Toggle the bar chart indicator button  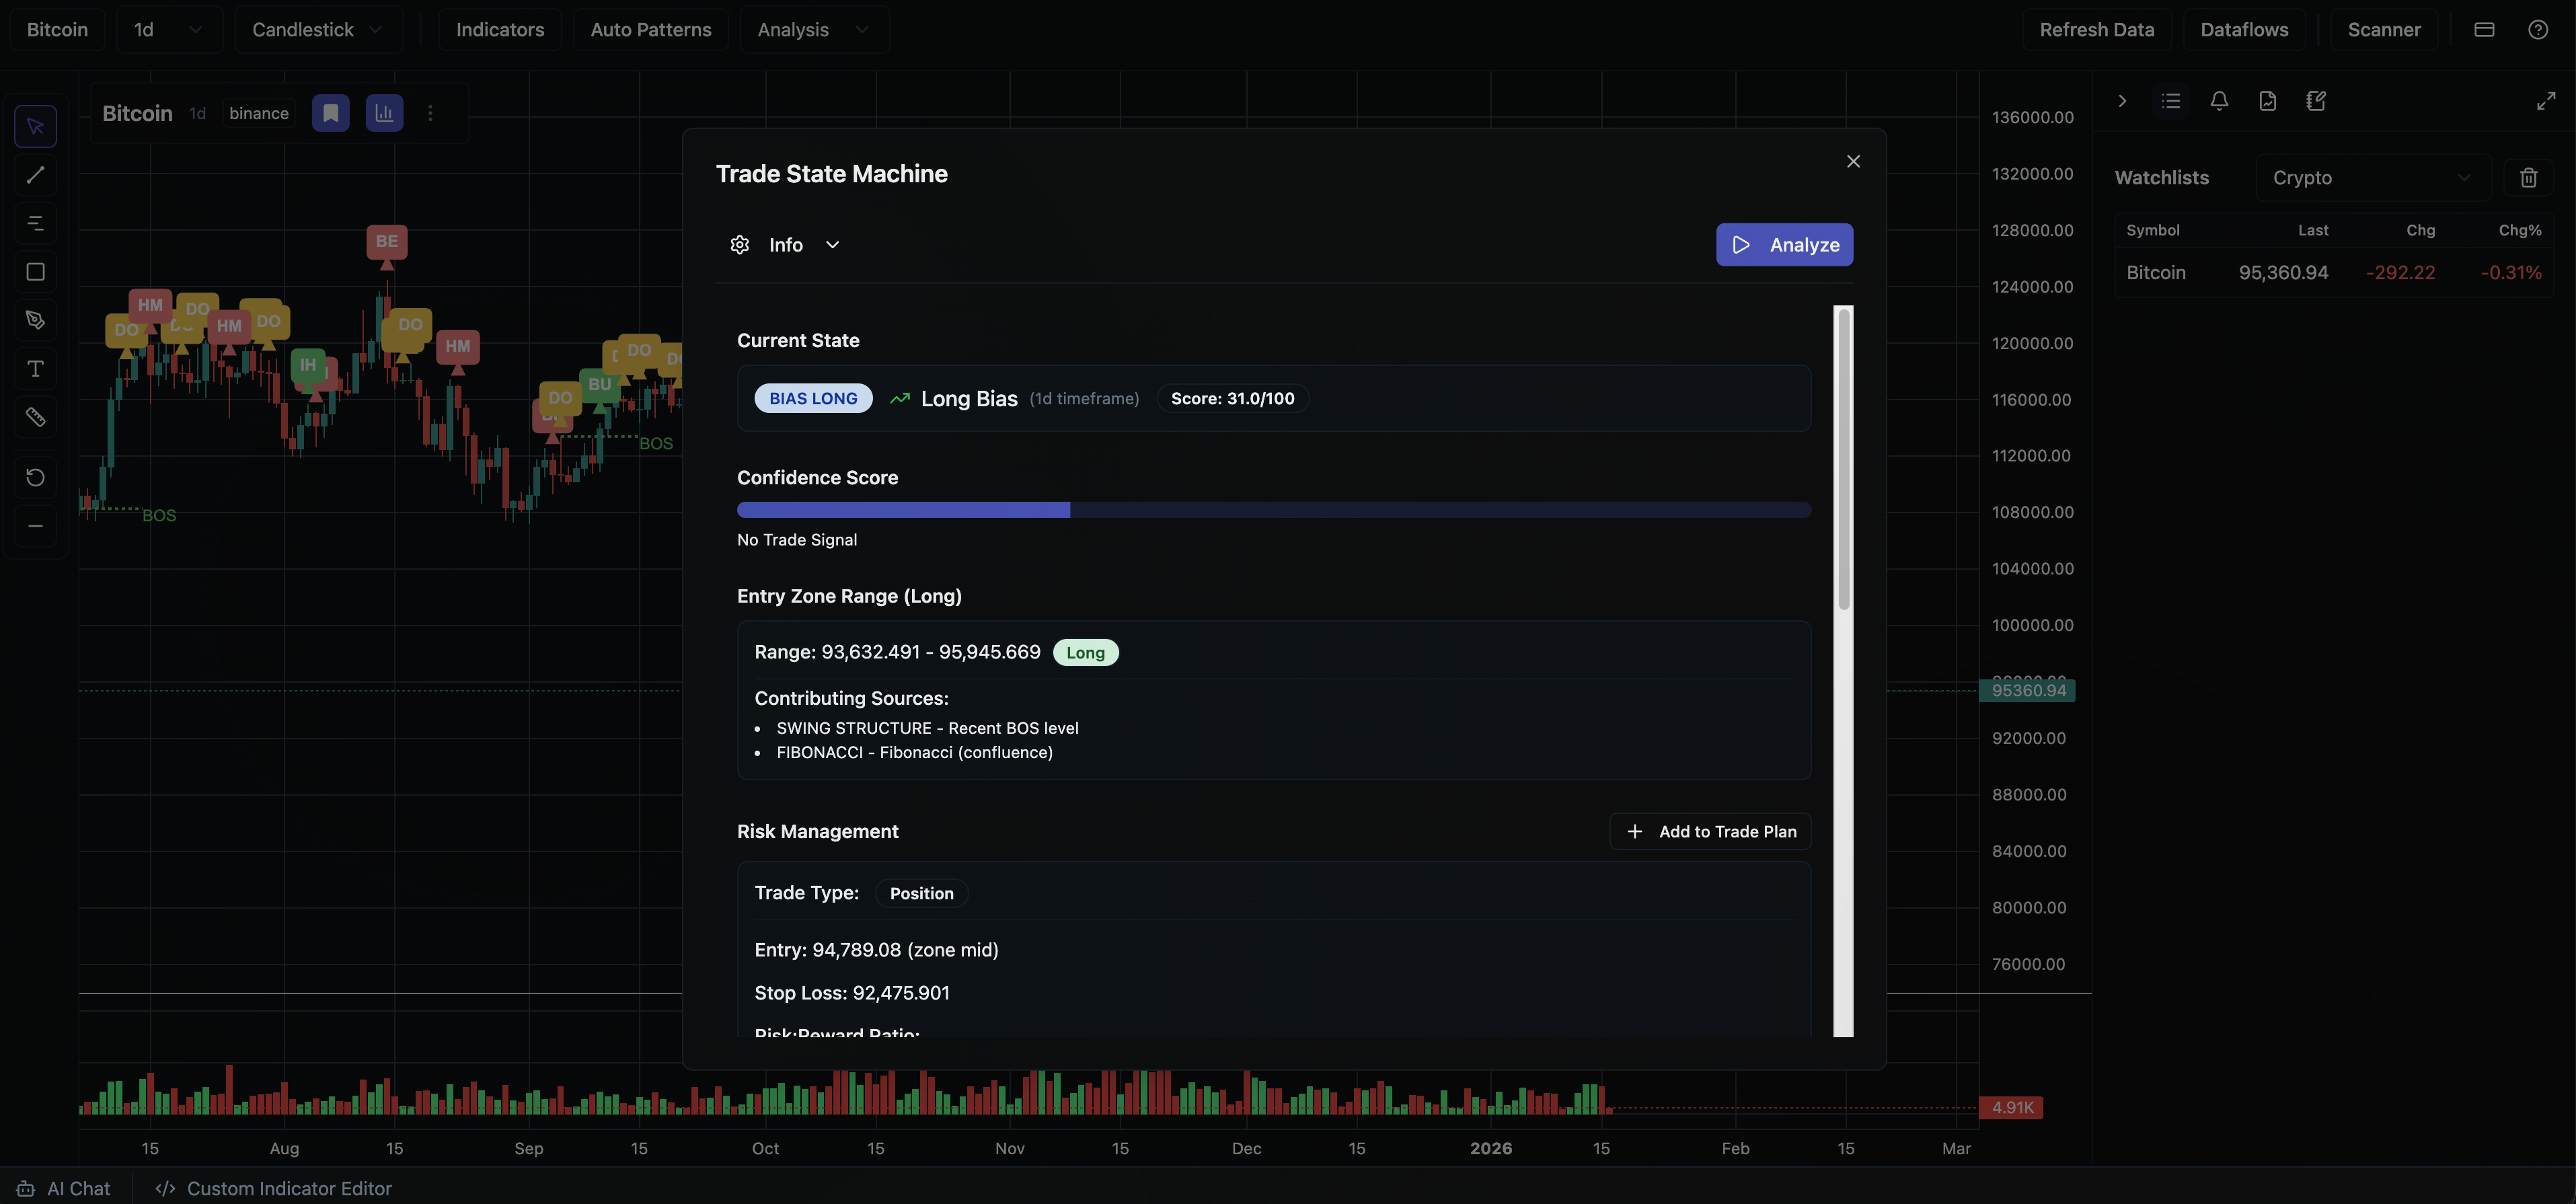tap(384, 113)
